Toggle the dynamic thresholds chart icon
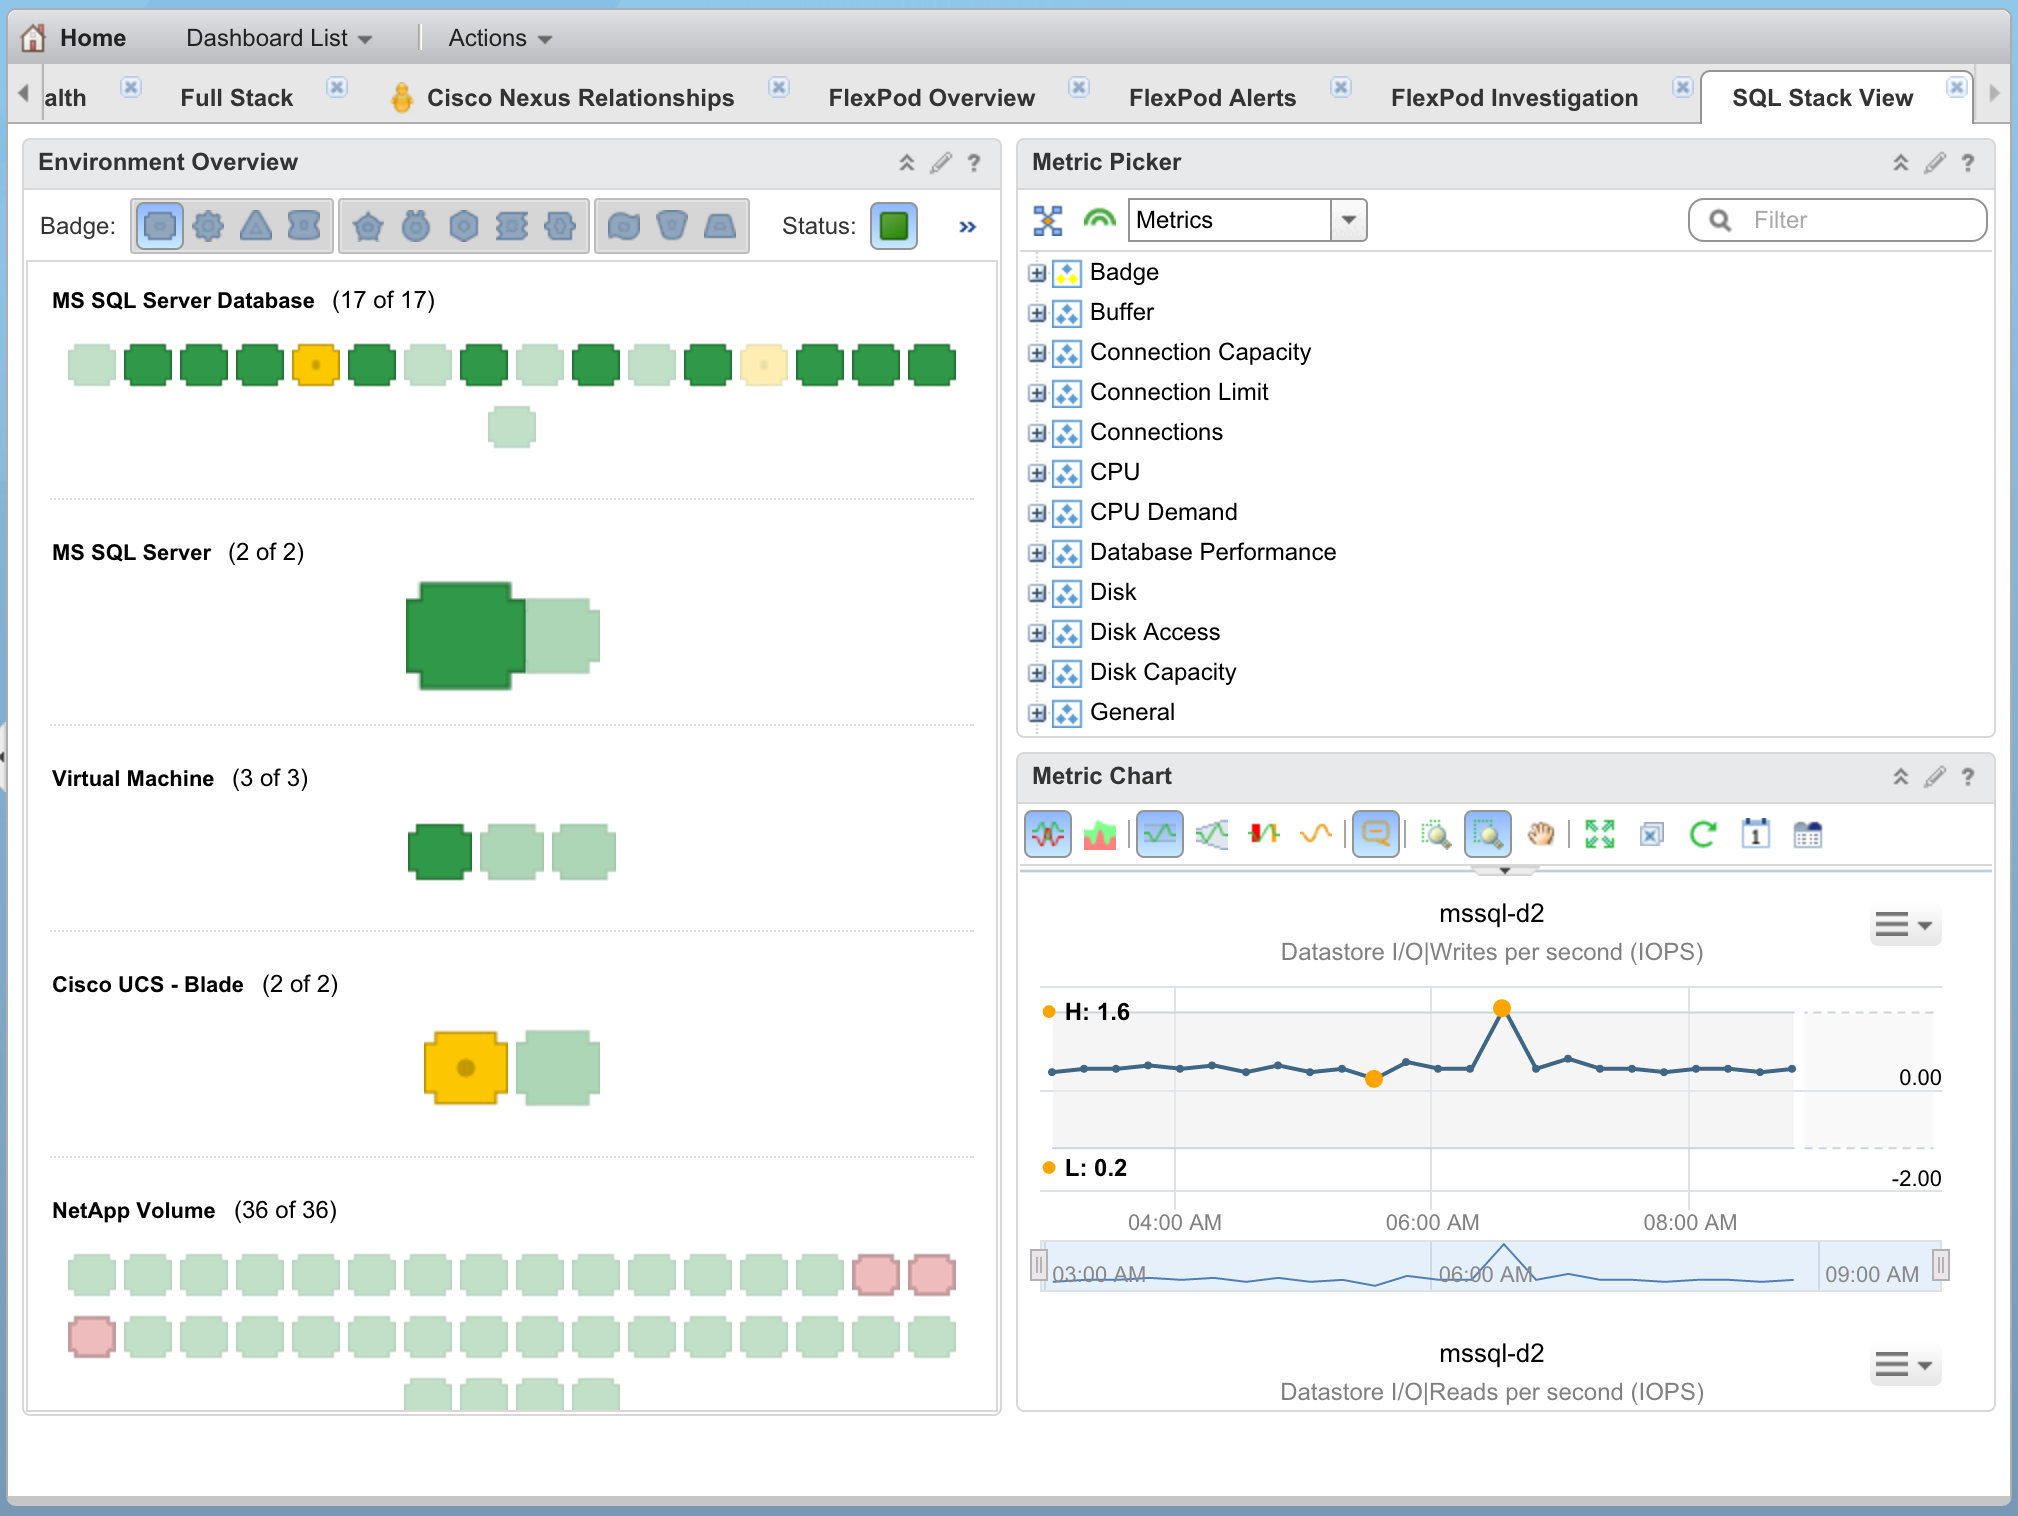Image resolution: width=2018 pixels, height=1516 pixels. click(1160, 834)
